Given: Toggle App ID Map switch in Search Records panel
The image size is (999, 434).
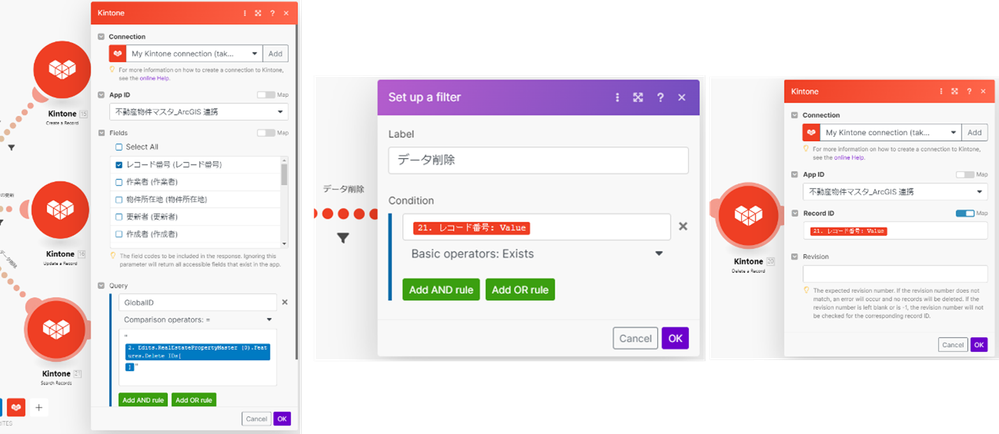Looking at the screenshot, I should pyautogui.click(x=266, y=95).
